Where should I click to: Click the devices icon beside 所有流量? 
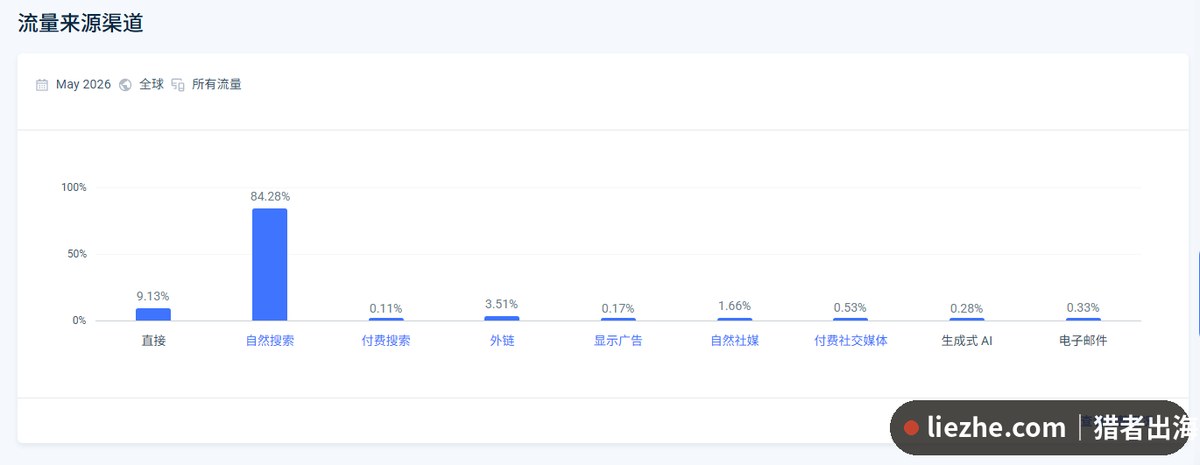coord(178,85)
